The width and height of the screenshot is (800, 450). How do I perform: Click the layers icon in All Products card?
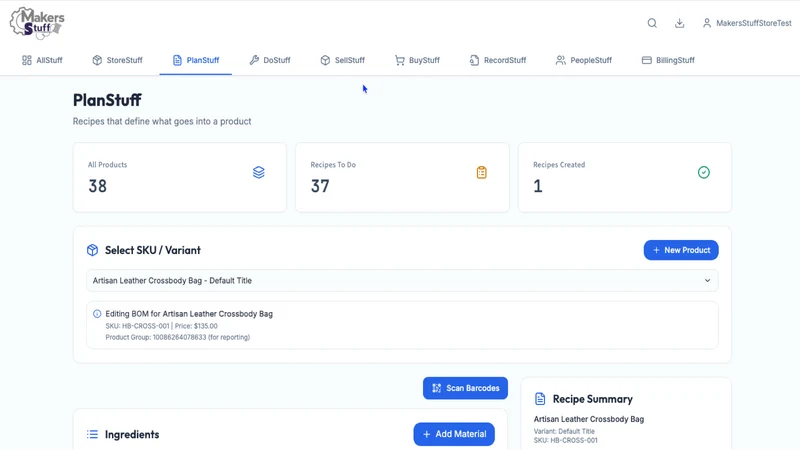[259, 172]
